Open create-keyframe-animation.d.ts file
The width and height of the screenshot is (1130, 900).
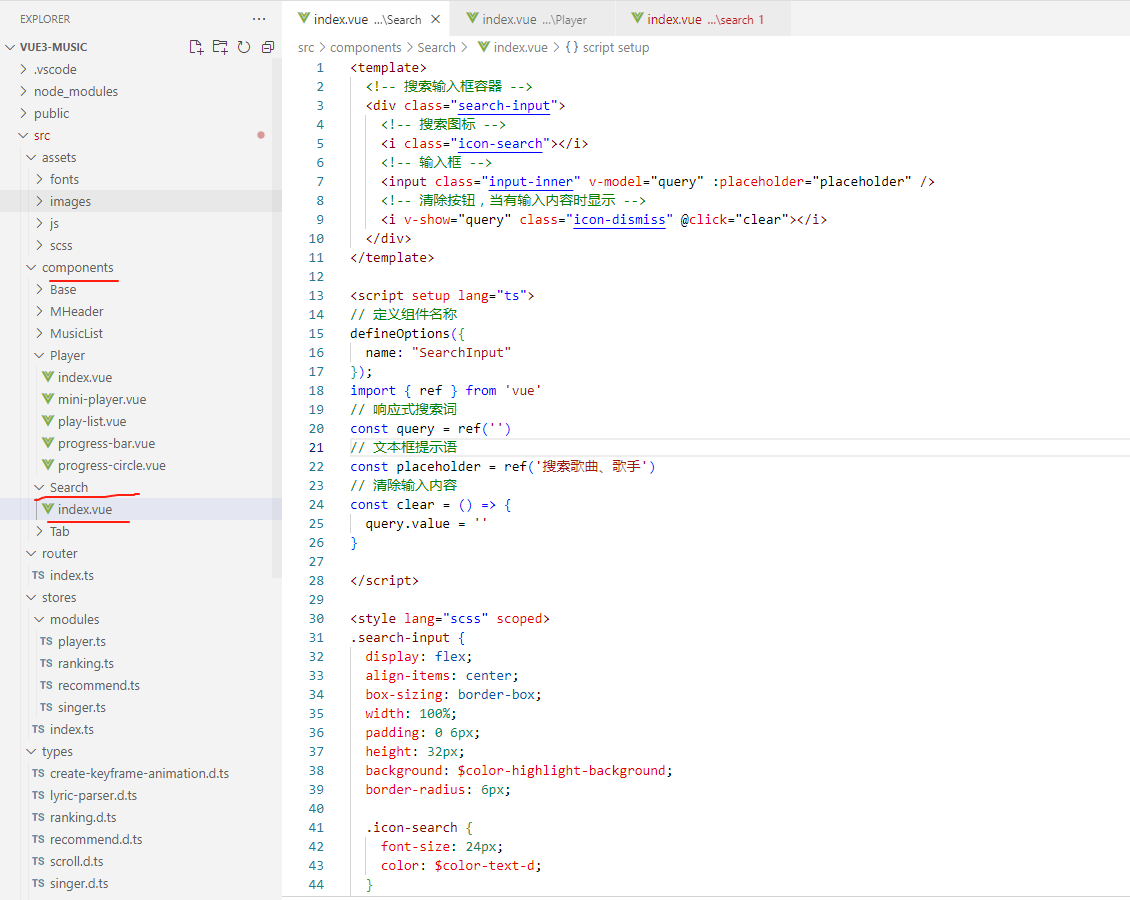pos(139,773)
